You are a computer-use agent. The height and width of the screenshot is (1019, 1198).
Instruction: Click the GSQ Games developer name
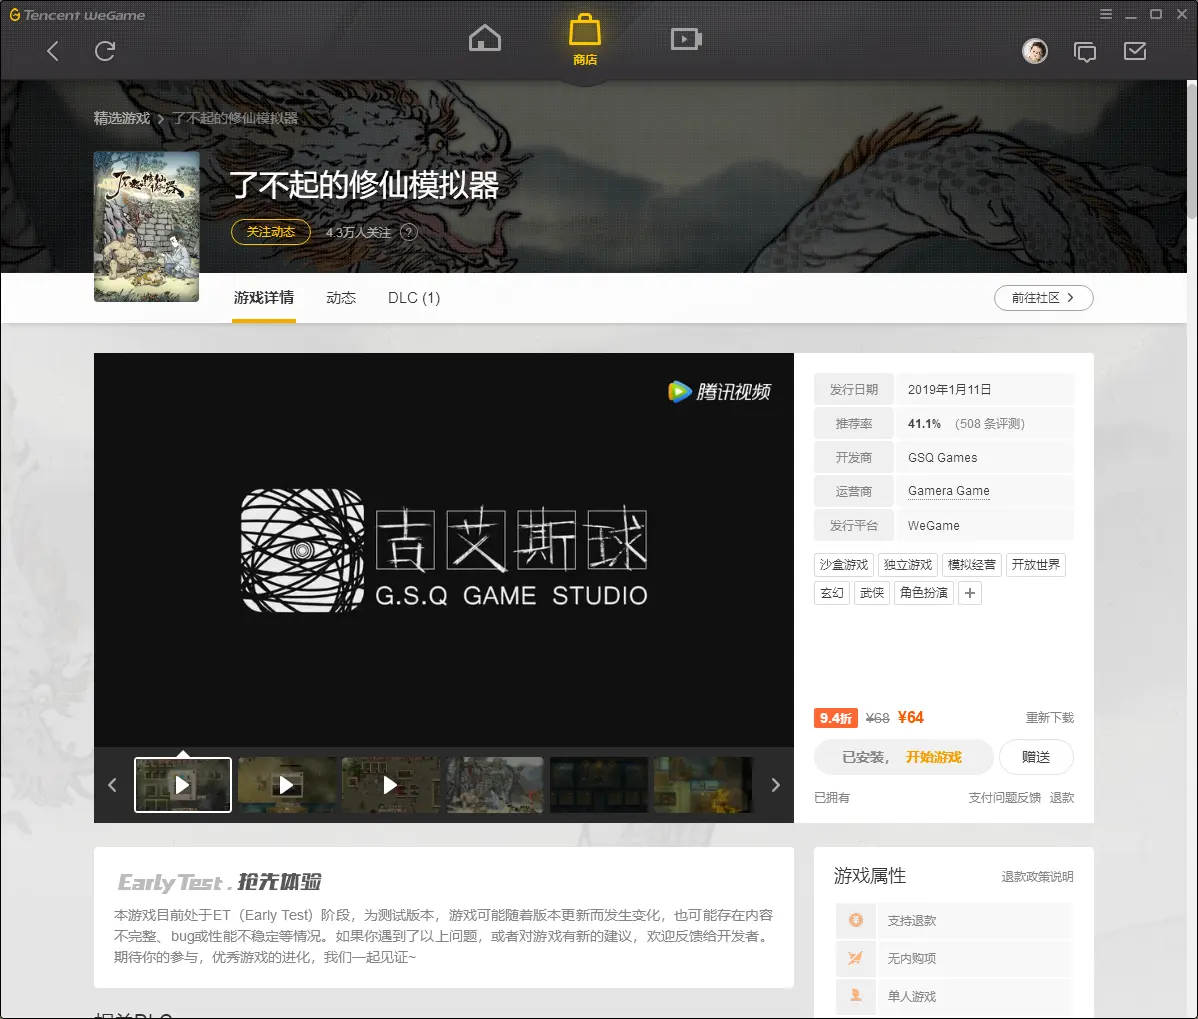click(x=943, y=458)
